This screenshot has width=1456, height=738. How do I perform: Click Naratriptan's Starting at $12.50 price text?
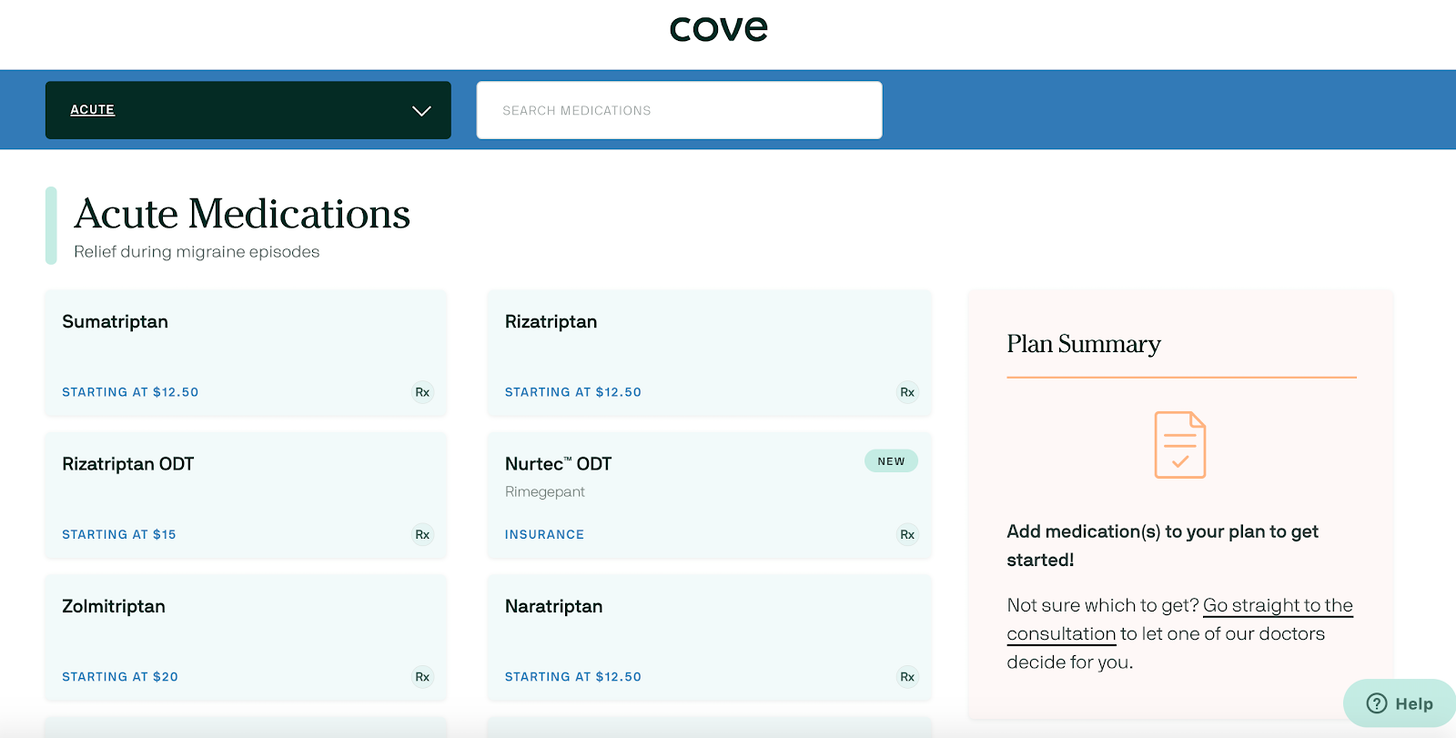pyautogui.click(x=573, y=676)
